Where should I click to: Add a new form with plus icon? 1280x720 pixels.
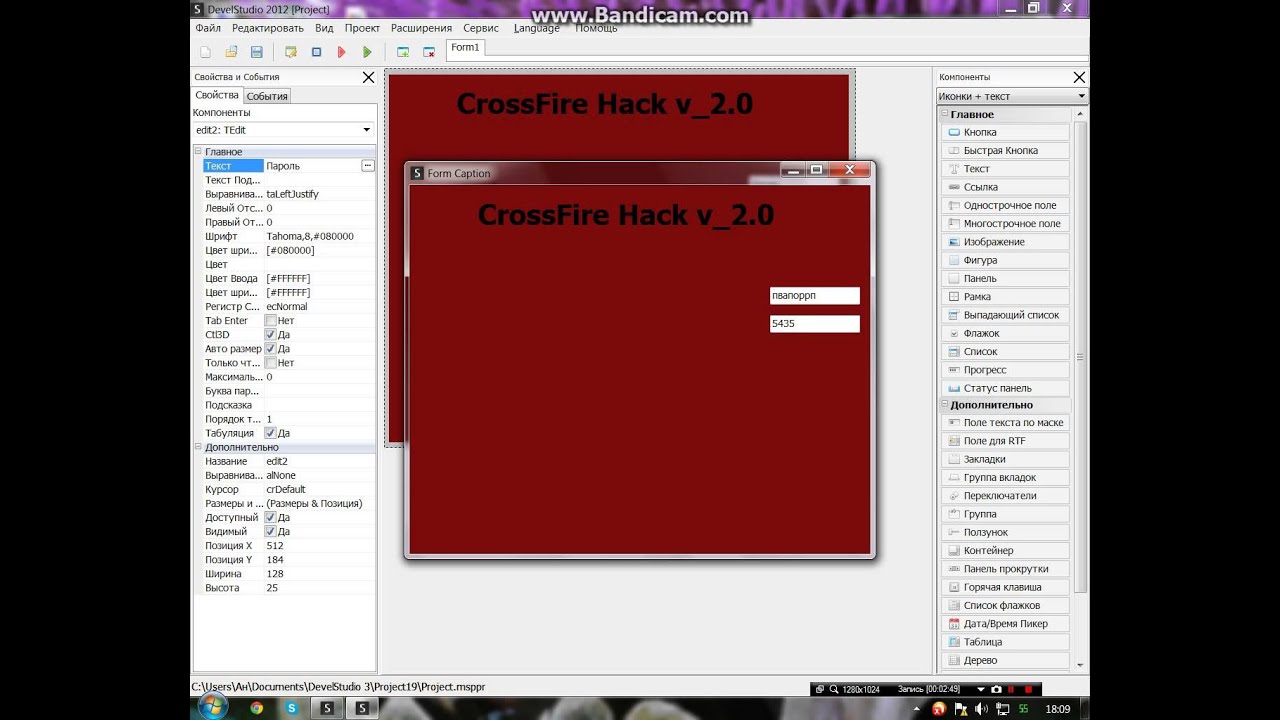point(403,52)
